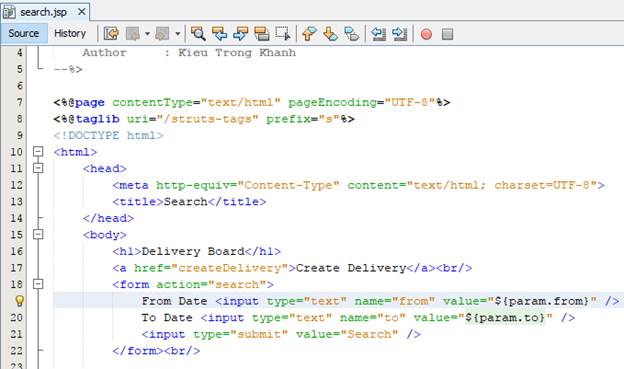Jump to Next Bookmark
Image resolution: width=624 pixels, height=369 pixels.
330,33
